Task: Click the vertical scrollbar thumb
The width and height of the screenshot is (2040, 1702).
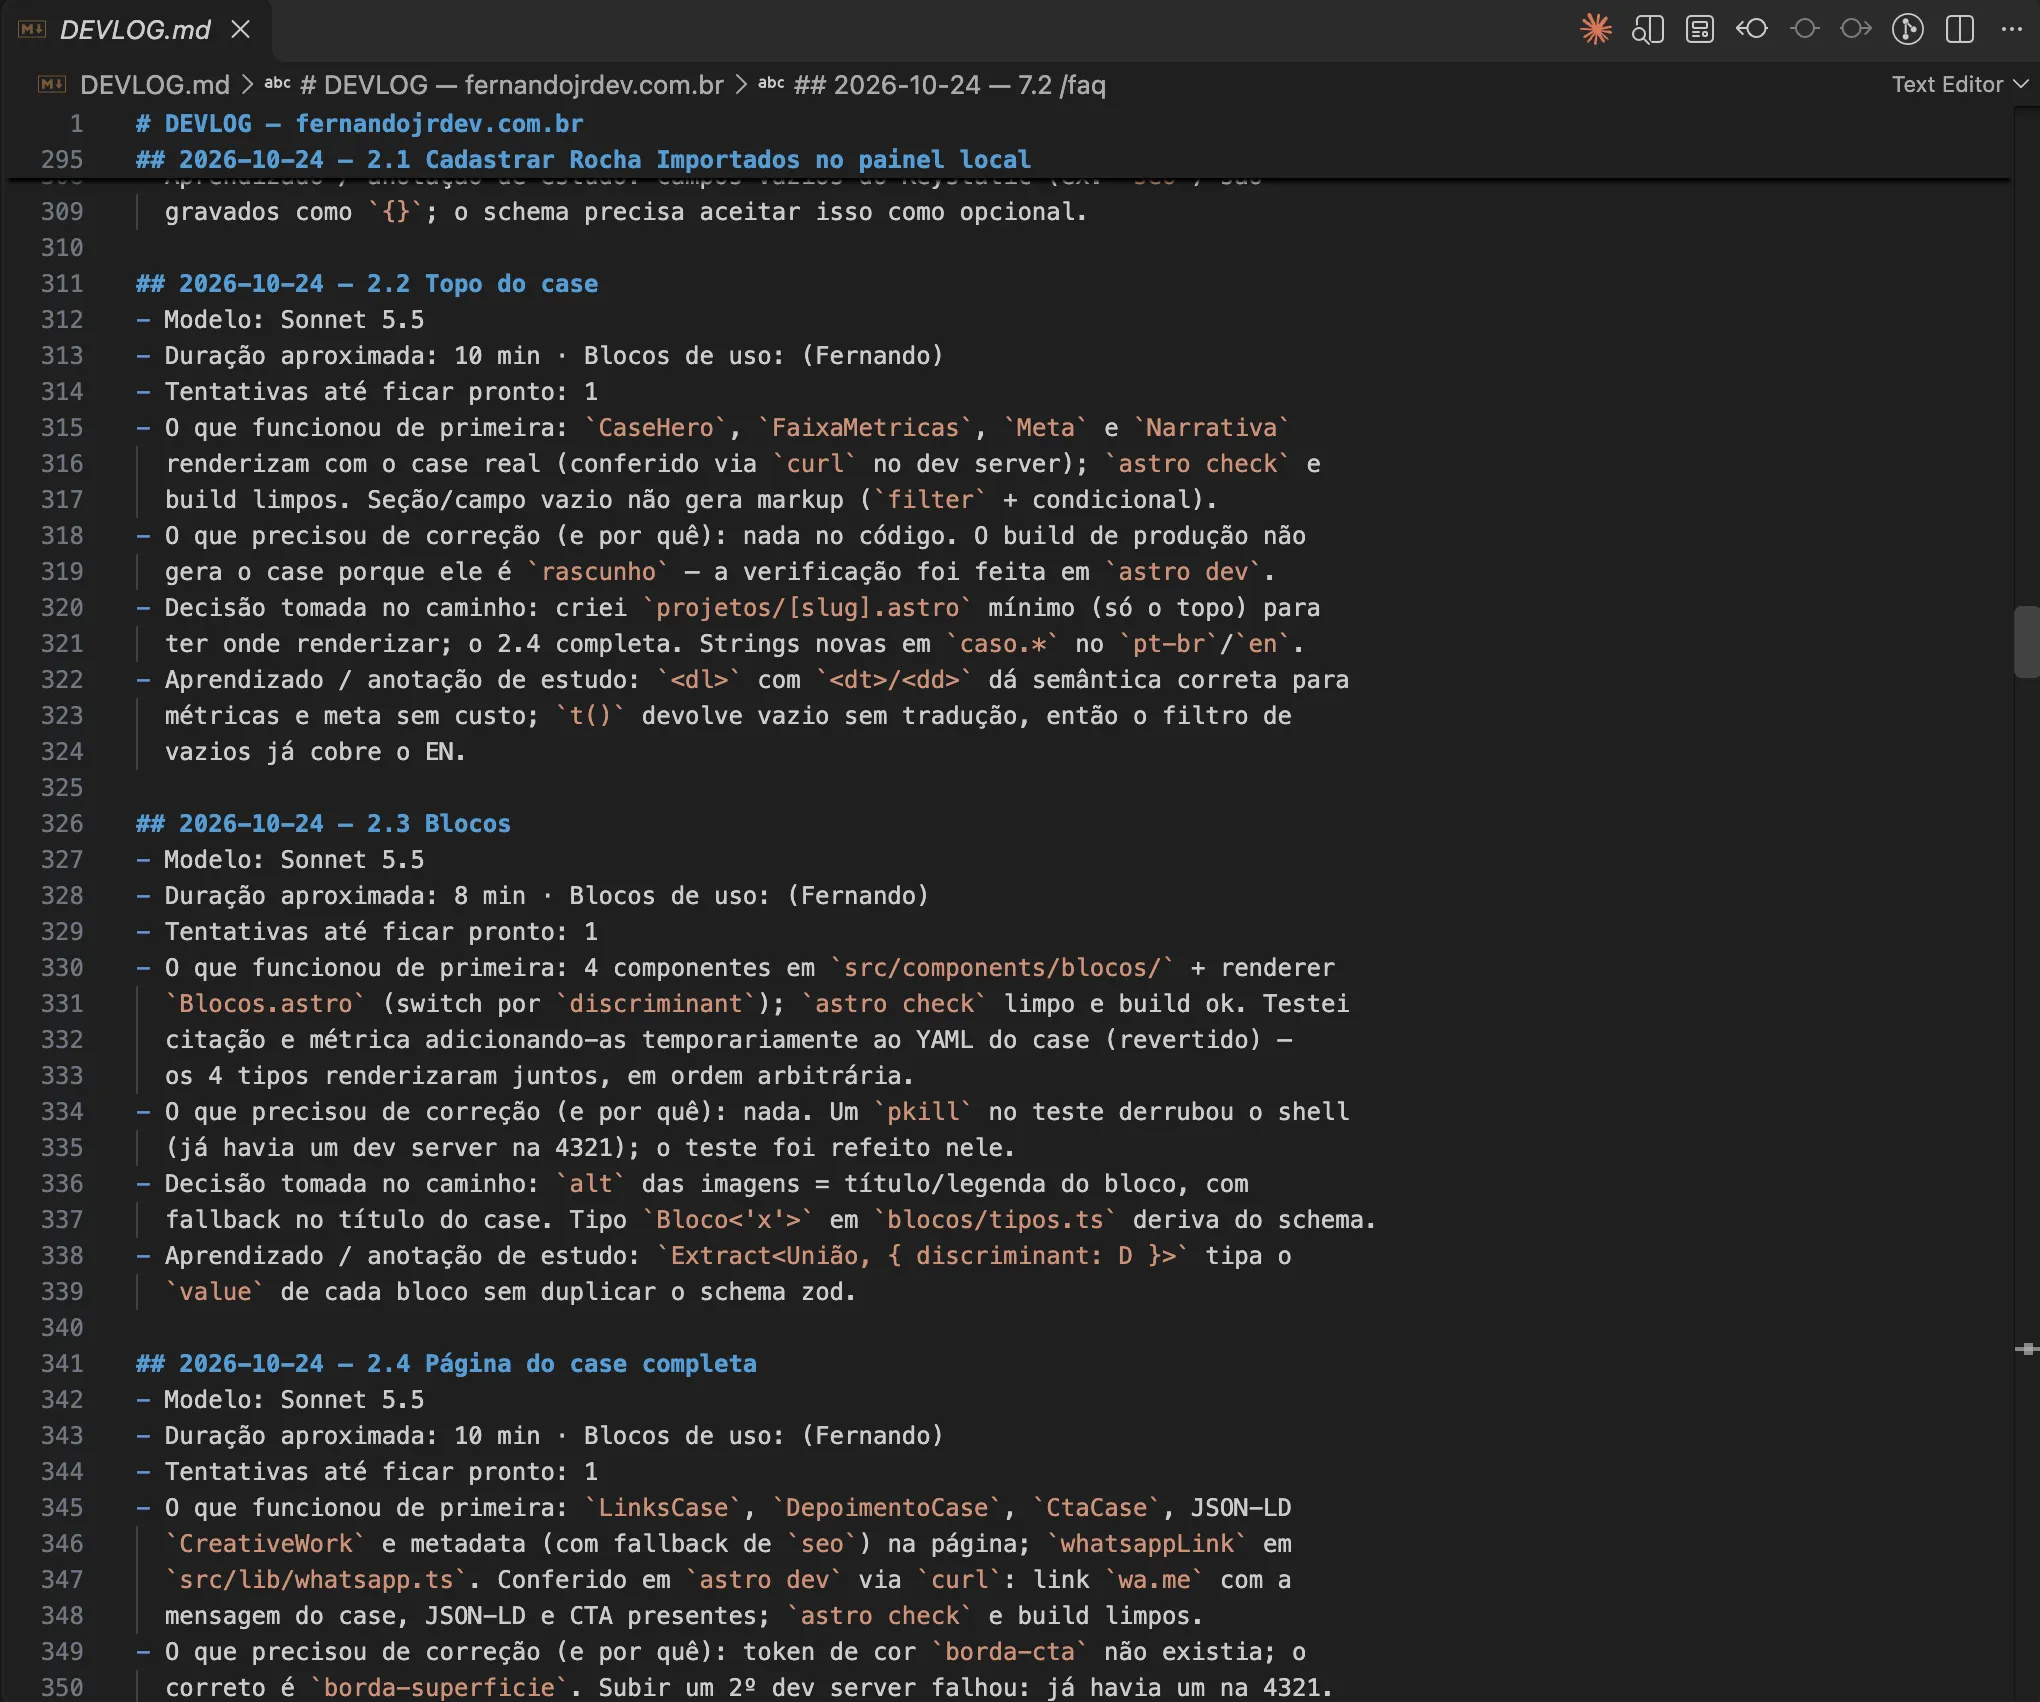Action: pos(2027,642)
